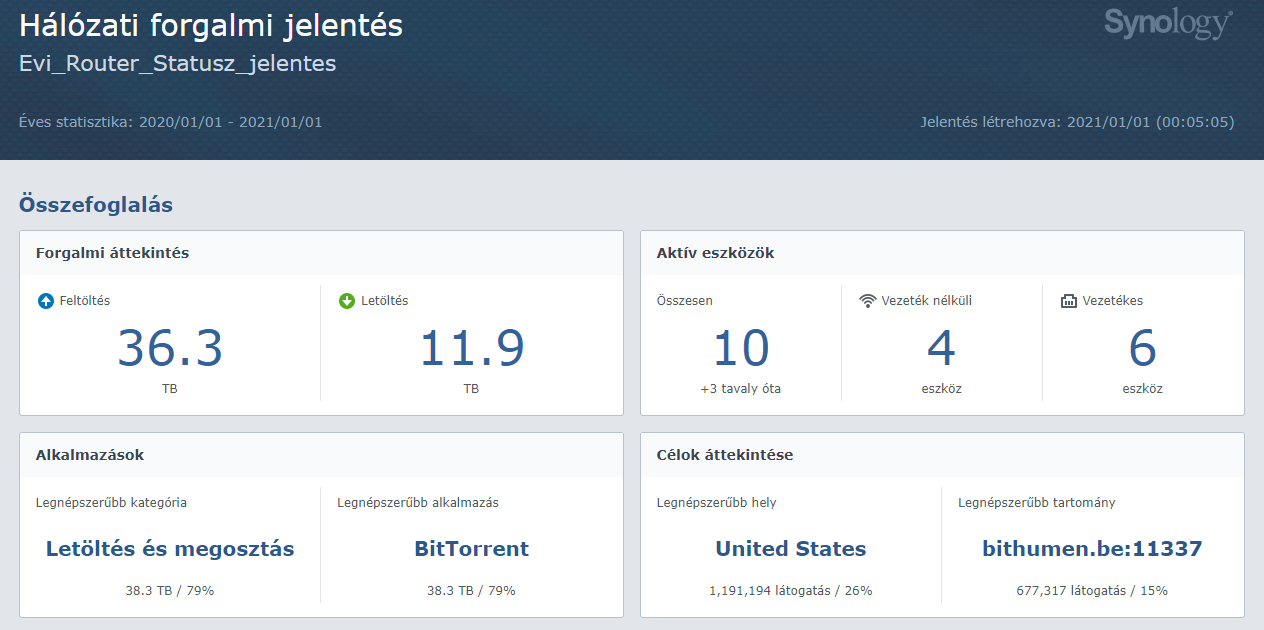Viewport: 1264px width, 630px height.
Task: Open the Letöltés és megosztás category
Action: tap(170, 549)
